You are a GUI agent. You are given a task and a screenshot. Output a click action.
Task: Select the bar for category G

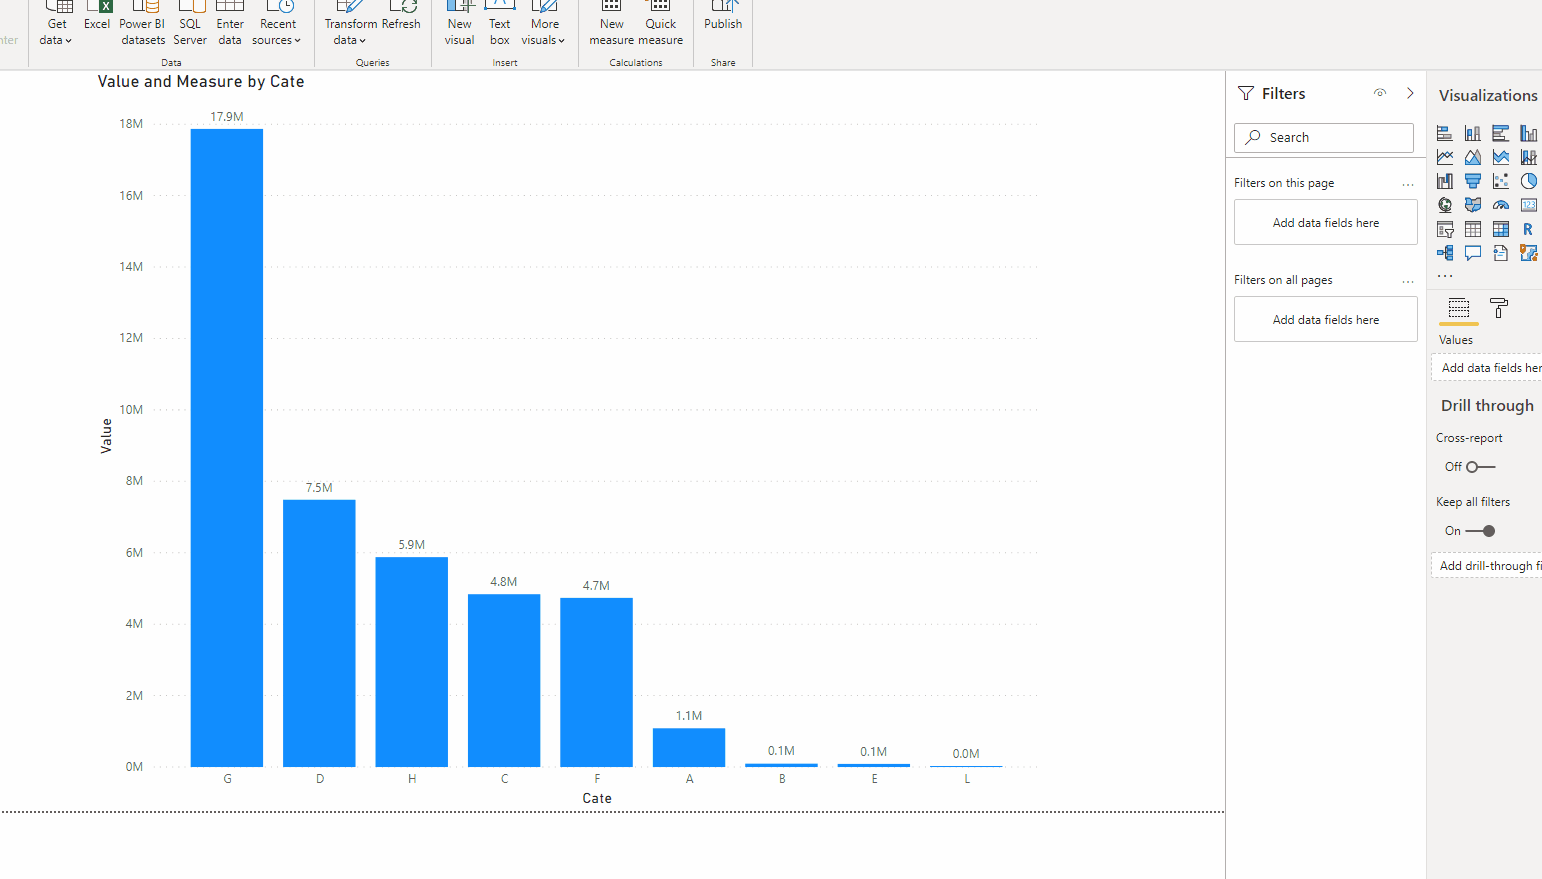(x=227, y=448)
